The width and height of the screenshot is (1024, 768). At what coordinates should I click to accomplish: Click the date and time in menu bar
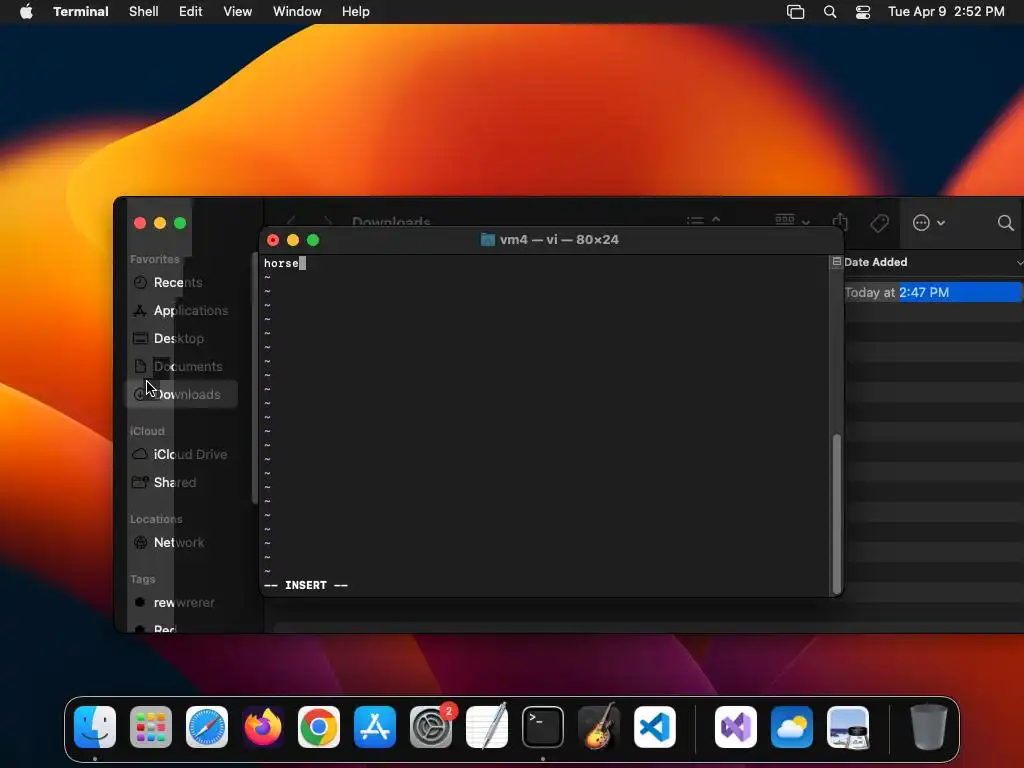pos(946,12)
